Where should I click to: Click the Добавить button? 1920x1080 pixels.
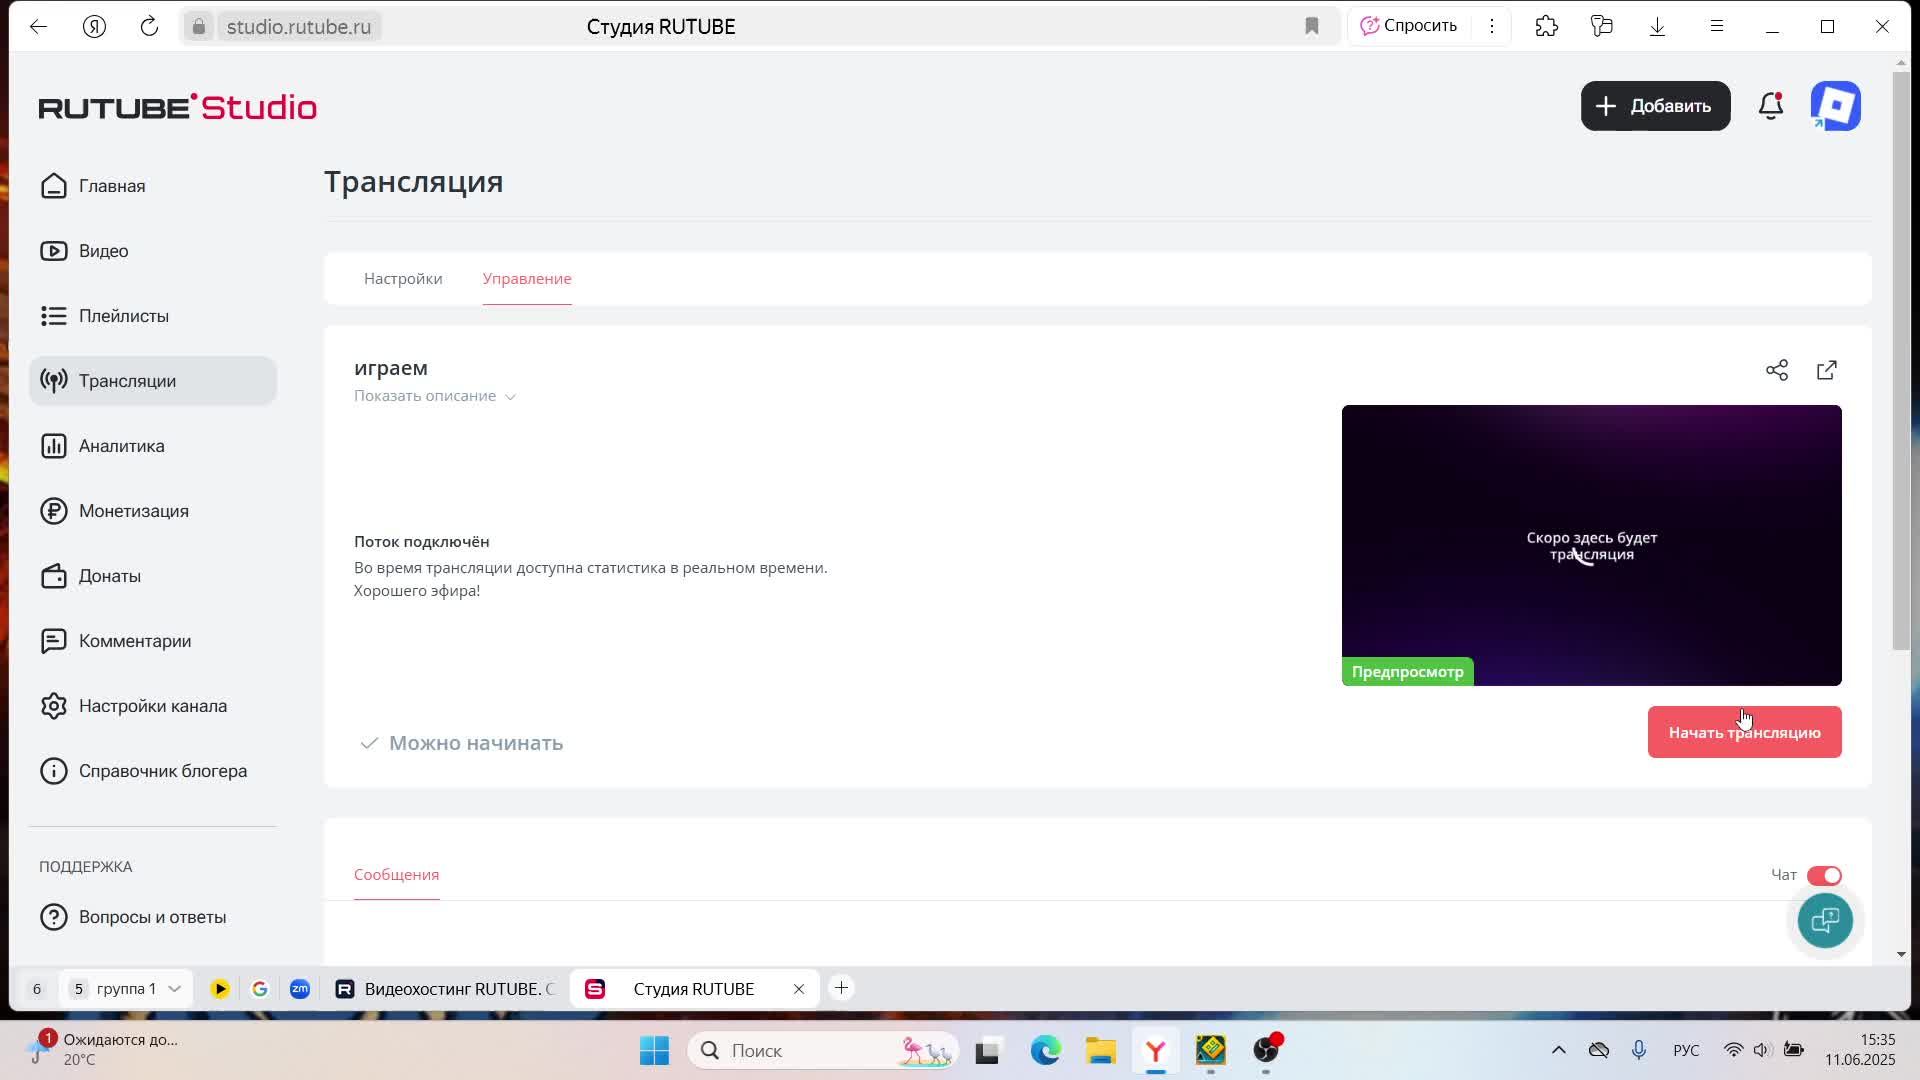pyautogui.click(x=1655, y=106)
